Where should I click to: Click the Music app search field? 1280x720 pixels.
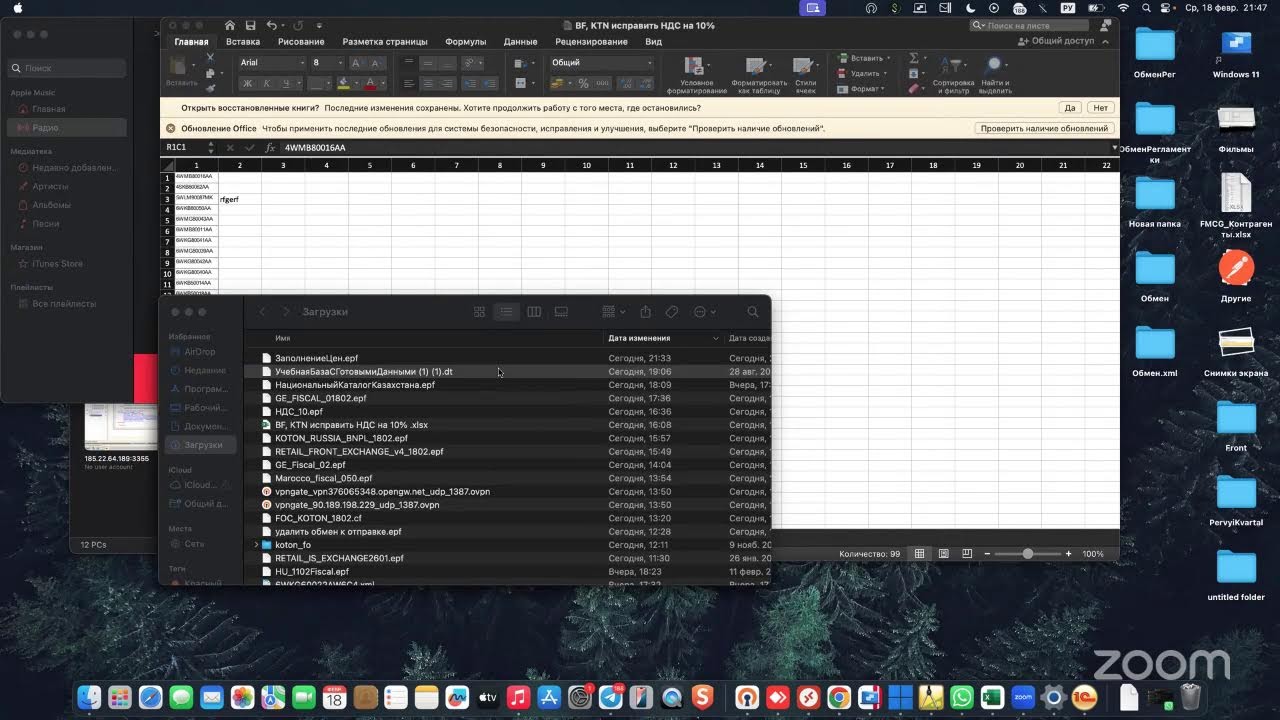click(x=67, y=68)
